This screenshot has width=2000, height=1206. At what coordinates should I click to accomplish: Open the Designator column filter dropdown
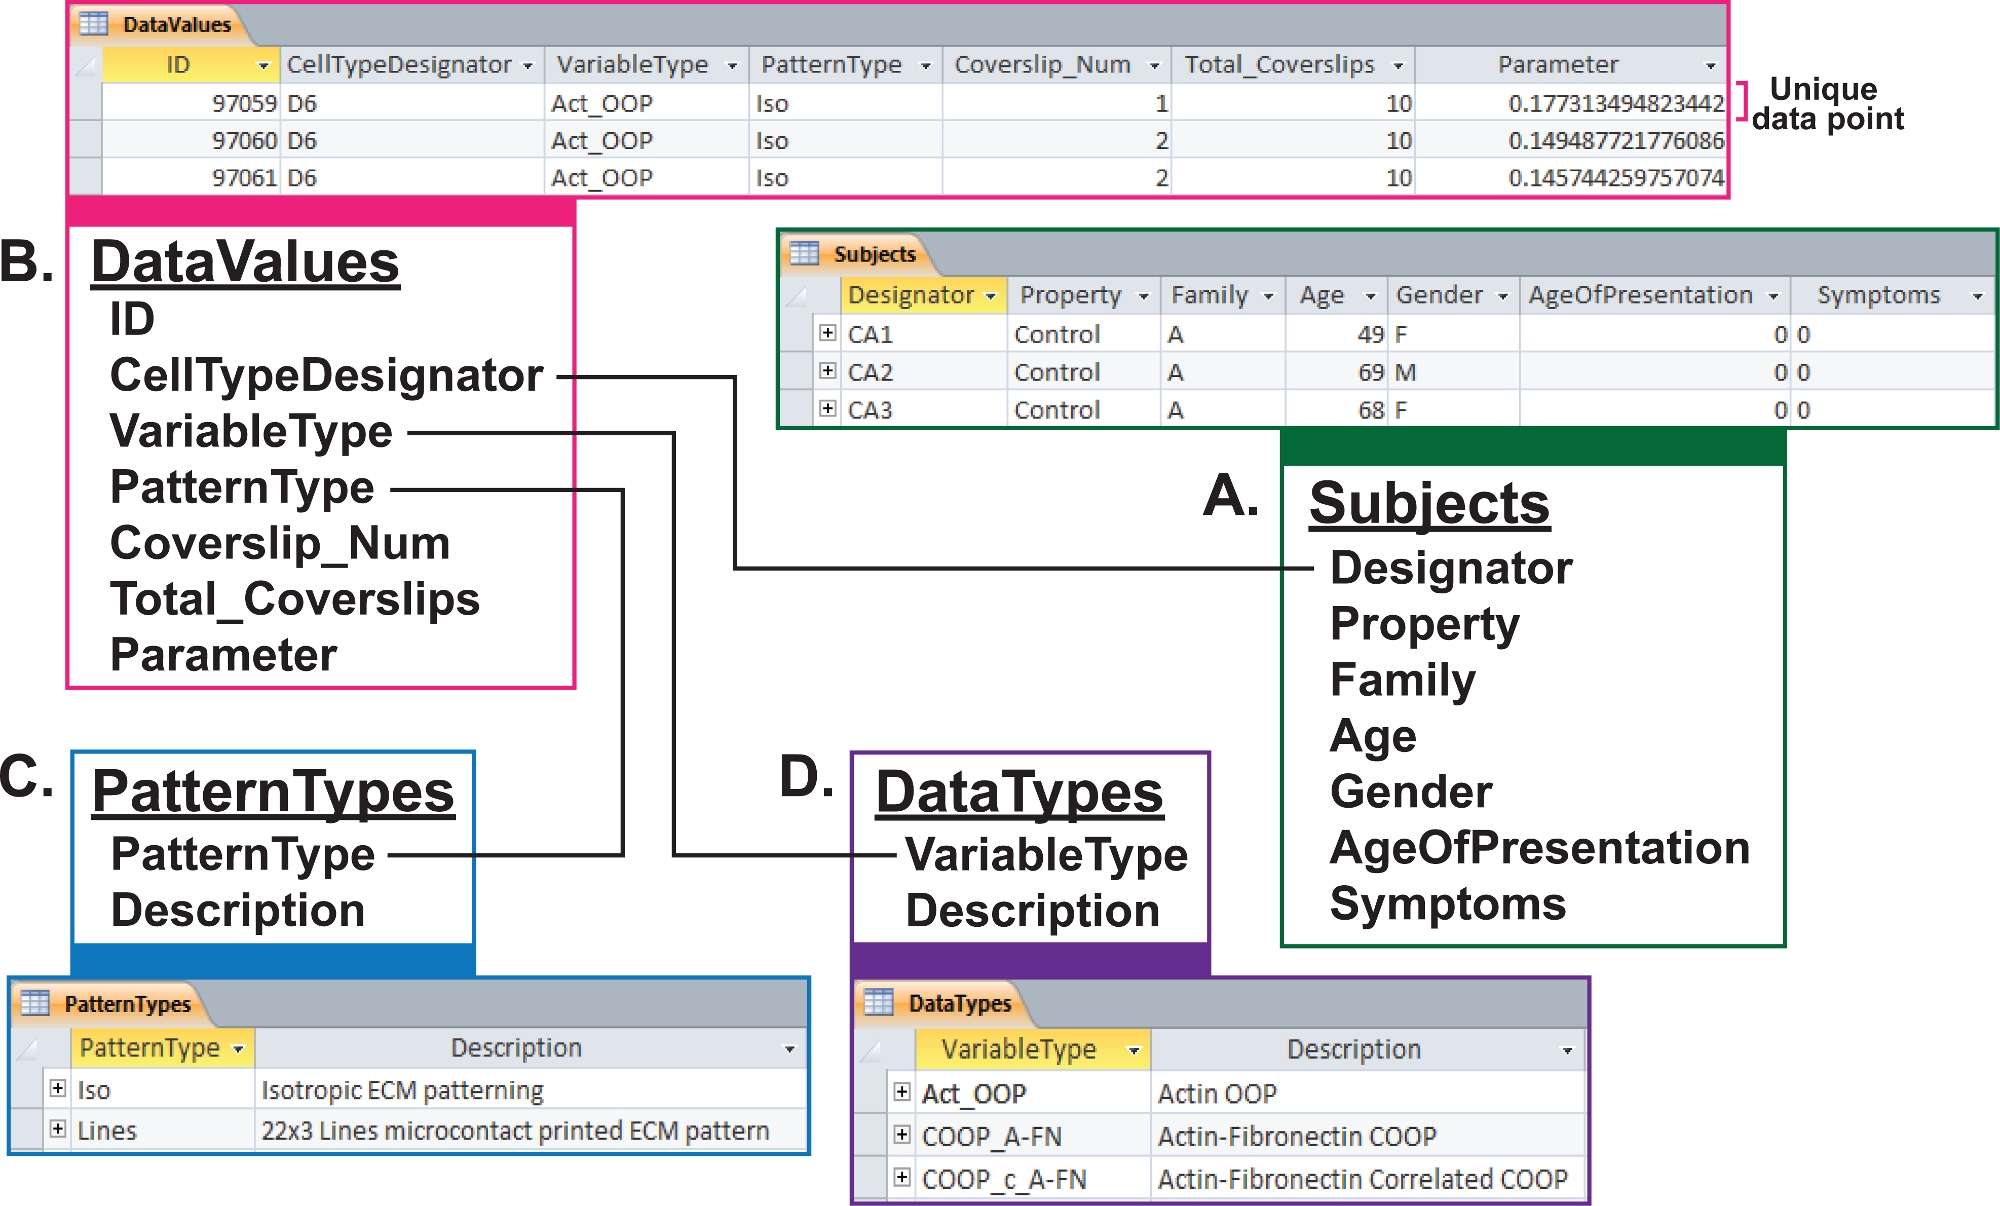(991, 297)
